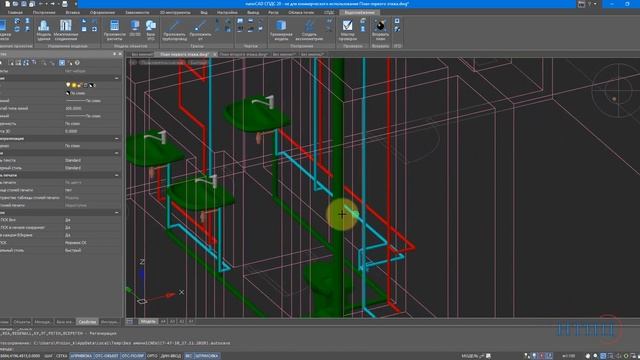
Task: Switch to the Главная ribbon tab
Action: tap(15, 13)
